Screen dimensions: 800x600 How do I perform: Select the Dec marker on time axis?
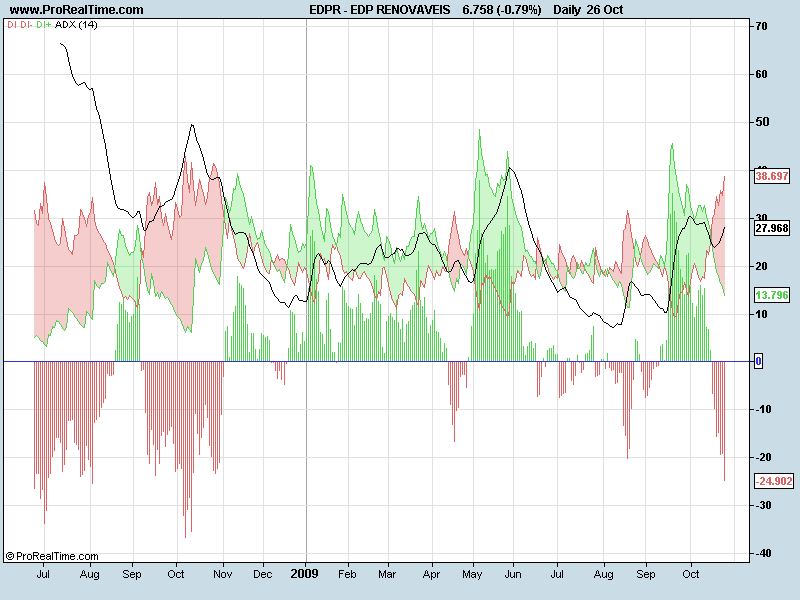coord(263,575)
